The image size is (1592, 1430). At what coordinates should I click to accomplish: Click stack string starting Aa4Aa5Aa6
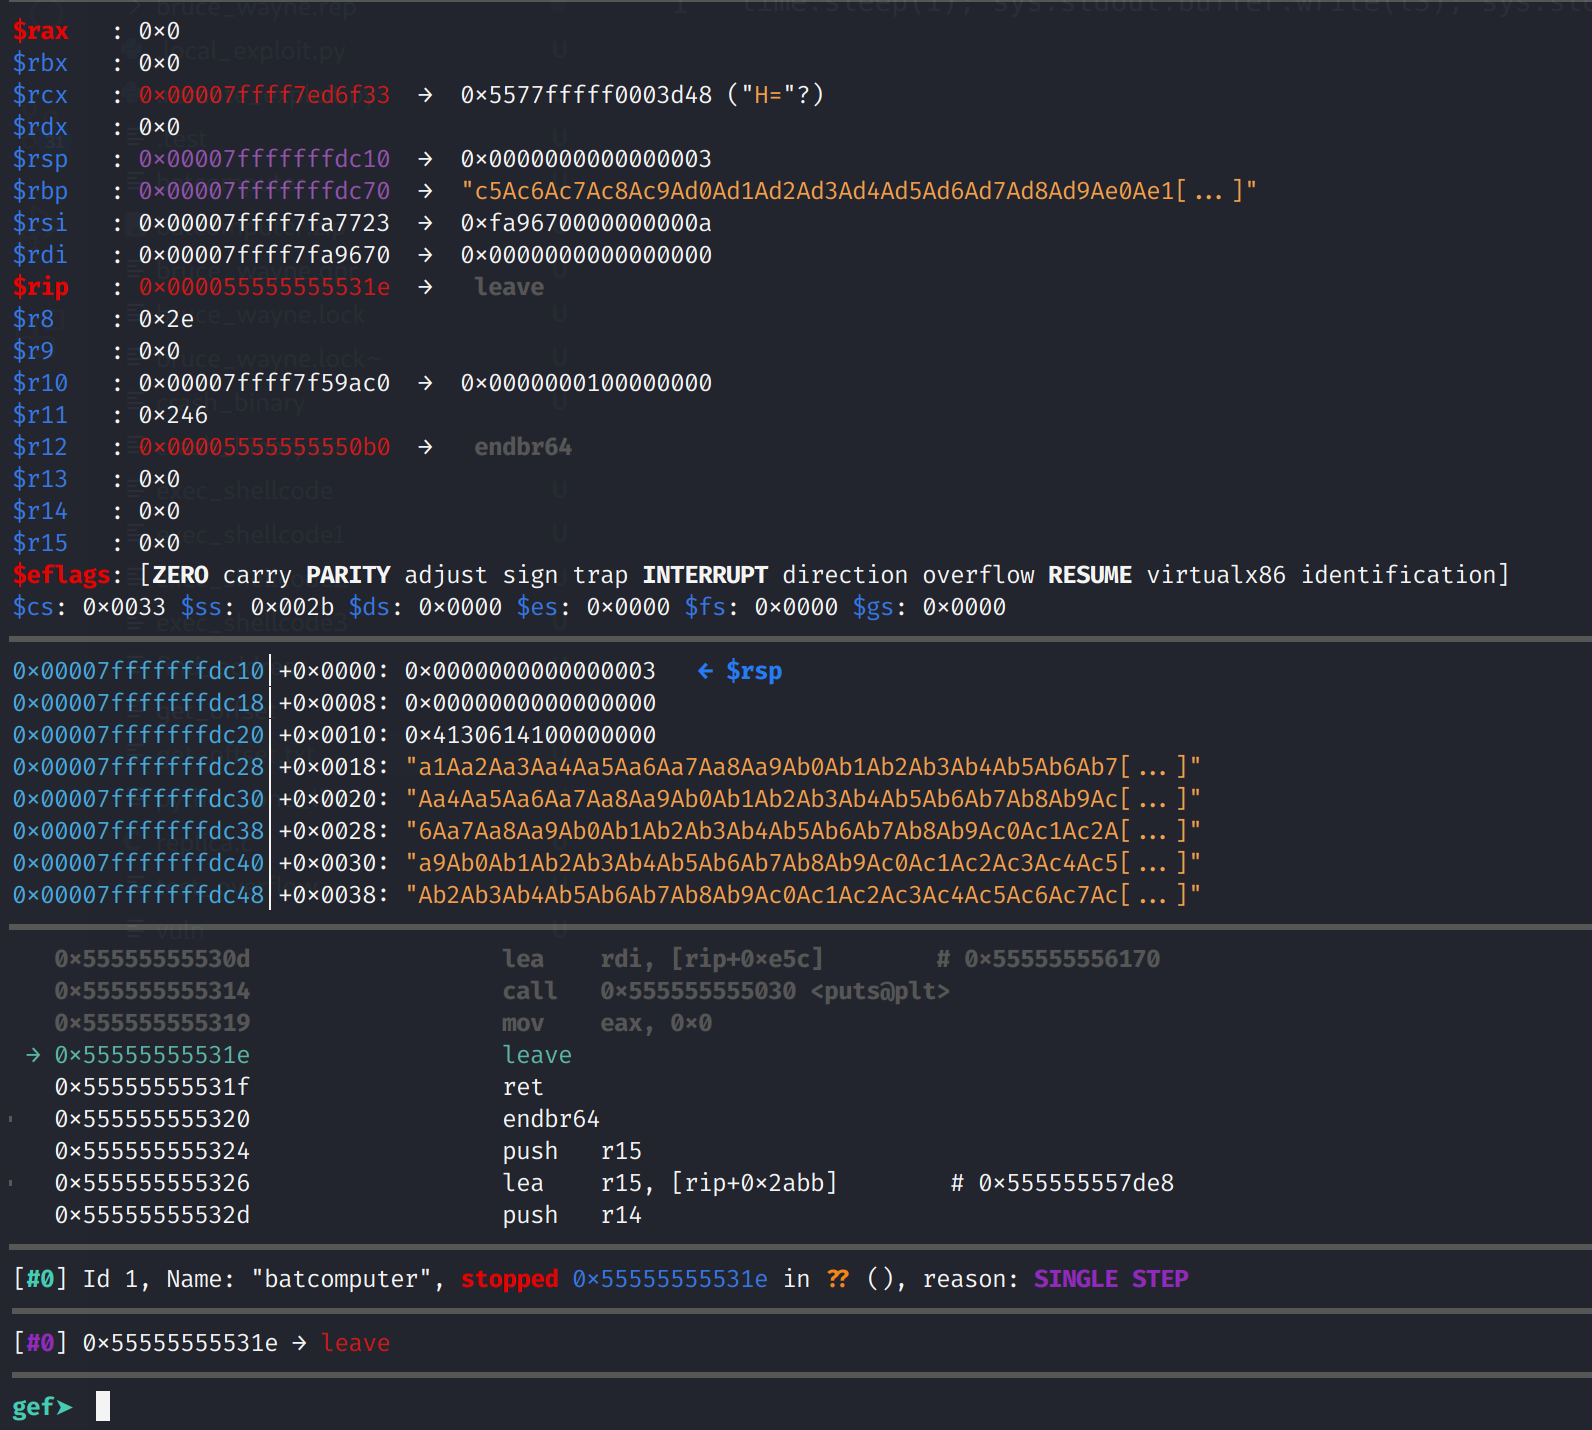(803, 799)
